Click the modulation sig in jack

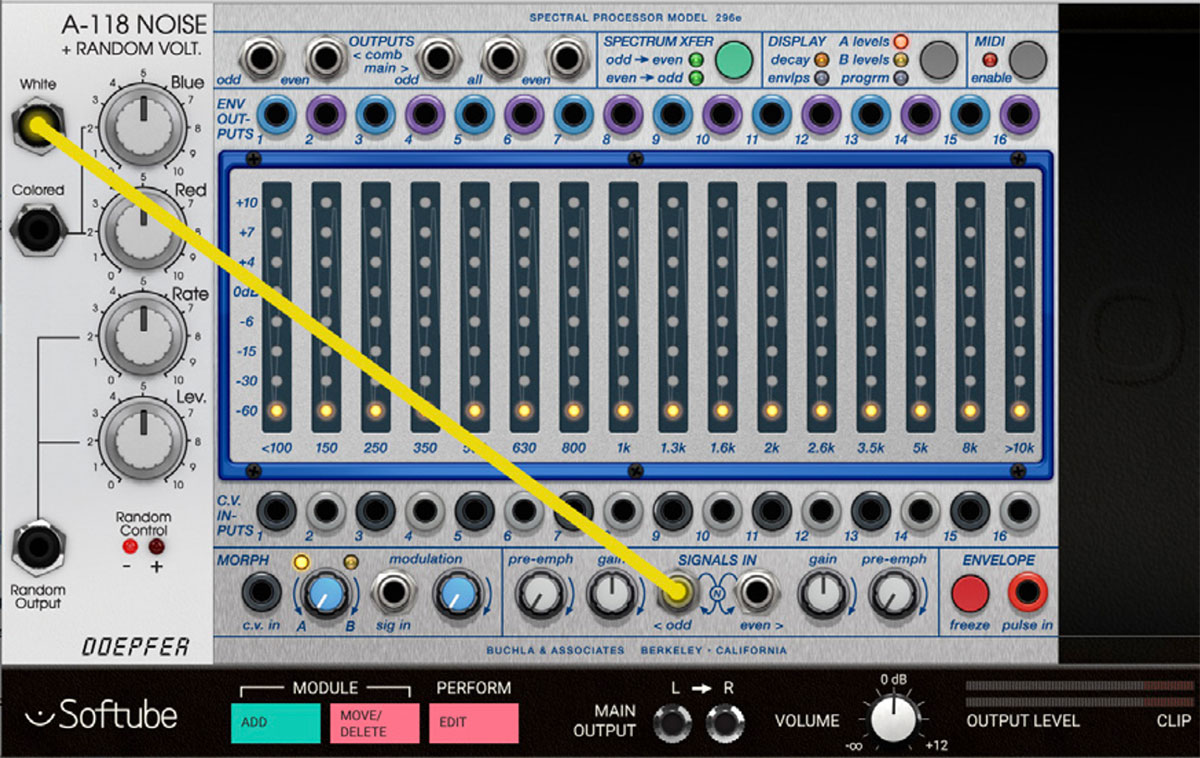(x=392, y=594)
